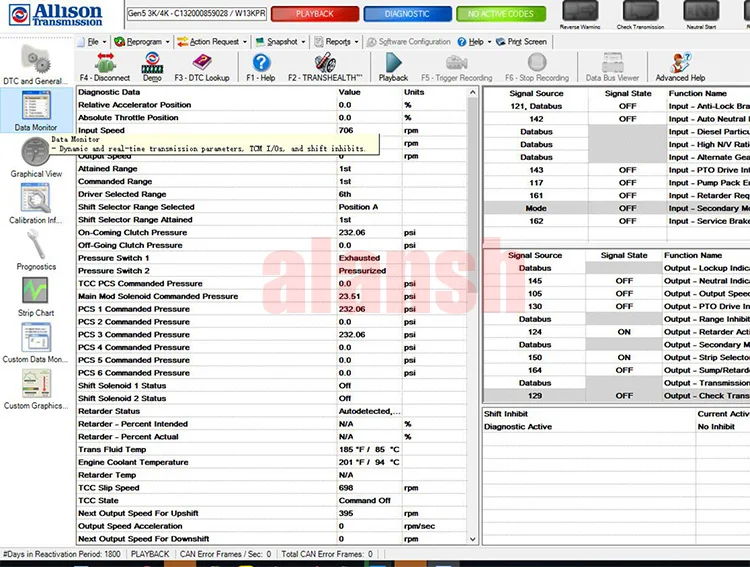Viewport: 750px width, 567px height.
Task: Open the Help menu
Action: pyautogui.click(x=474, y=42)
